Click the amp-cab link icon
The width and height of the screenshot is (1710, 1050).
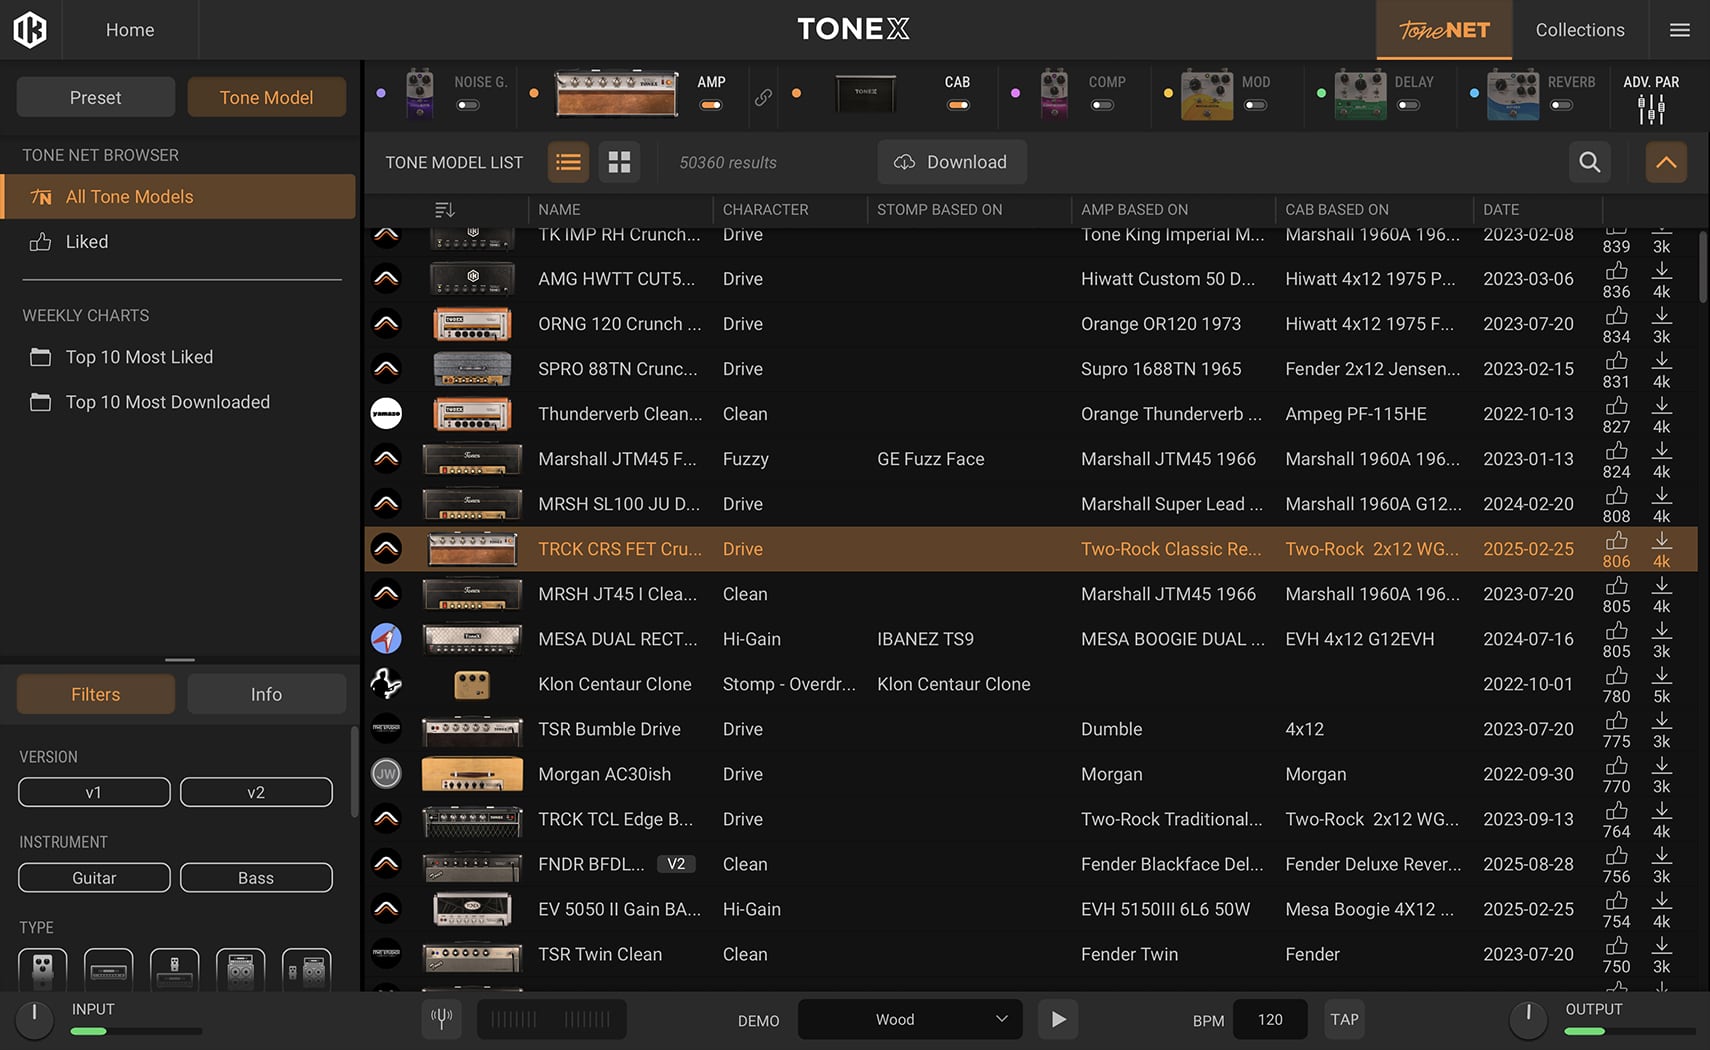(763, 97)
